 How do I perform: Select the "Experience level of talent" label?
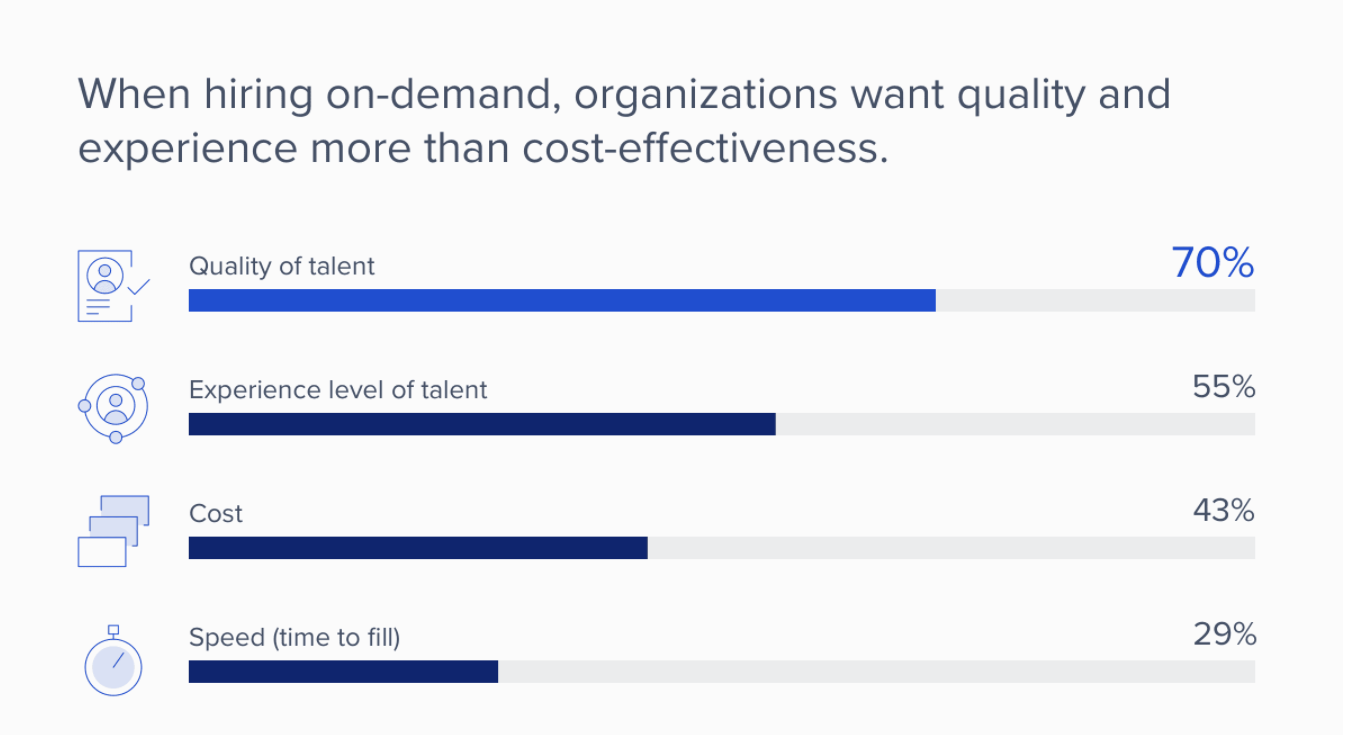click(x=338, y=390)
